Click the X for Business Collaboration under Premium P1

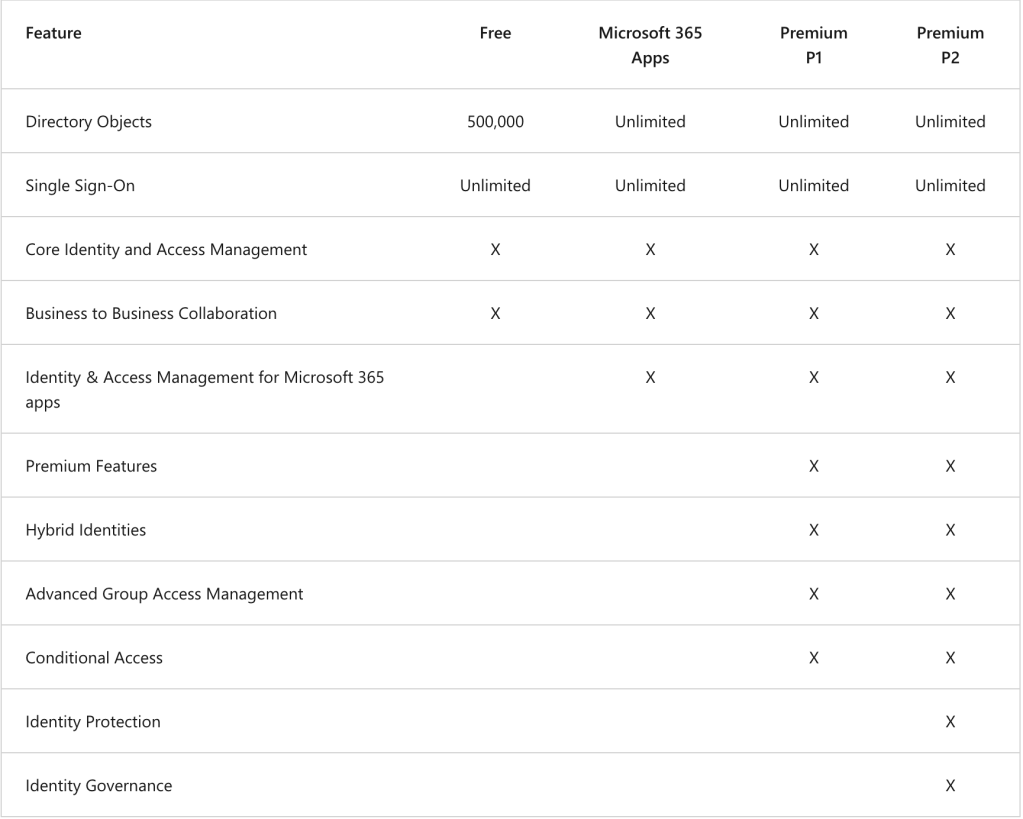coord(814,314)
